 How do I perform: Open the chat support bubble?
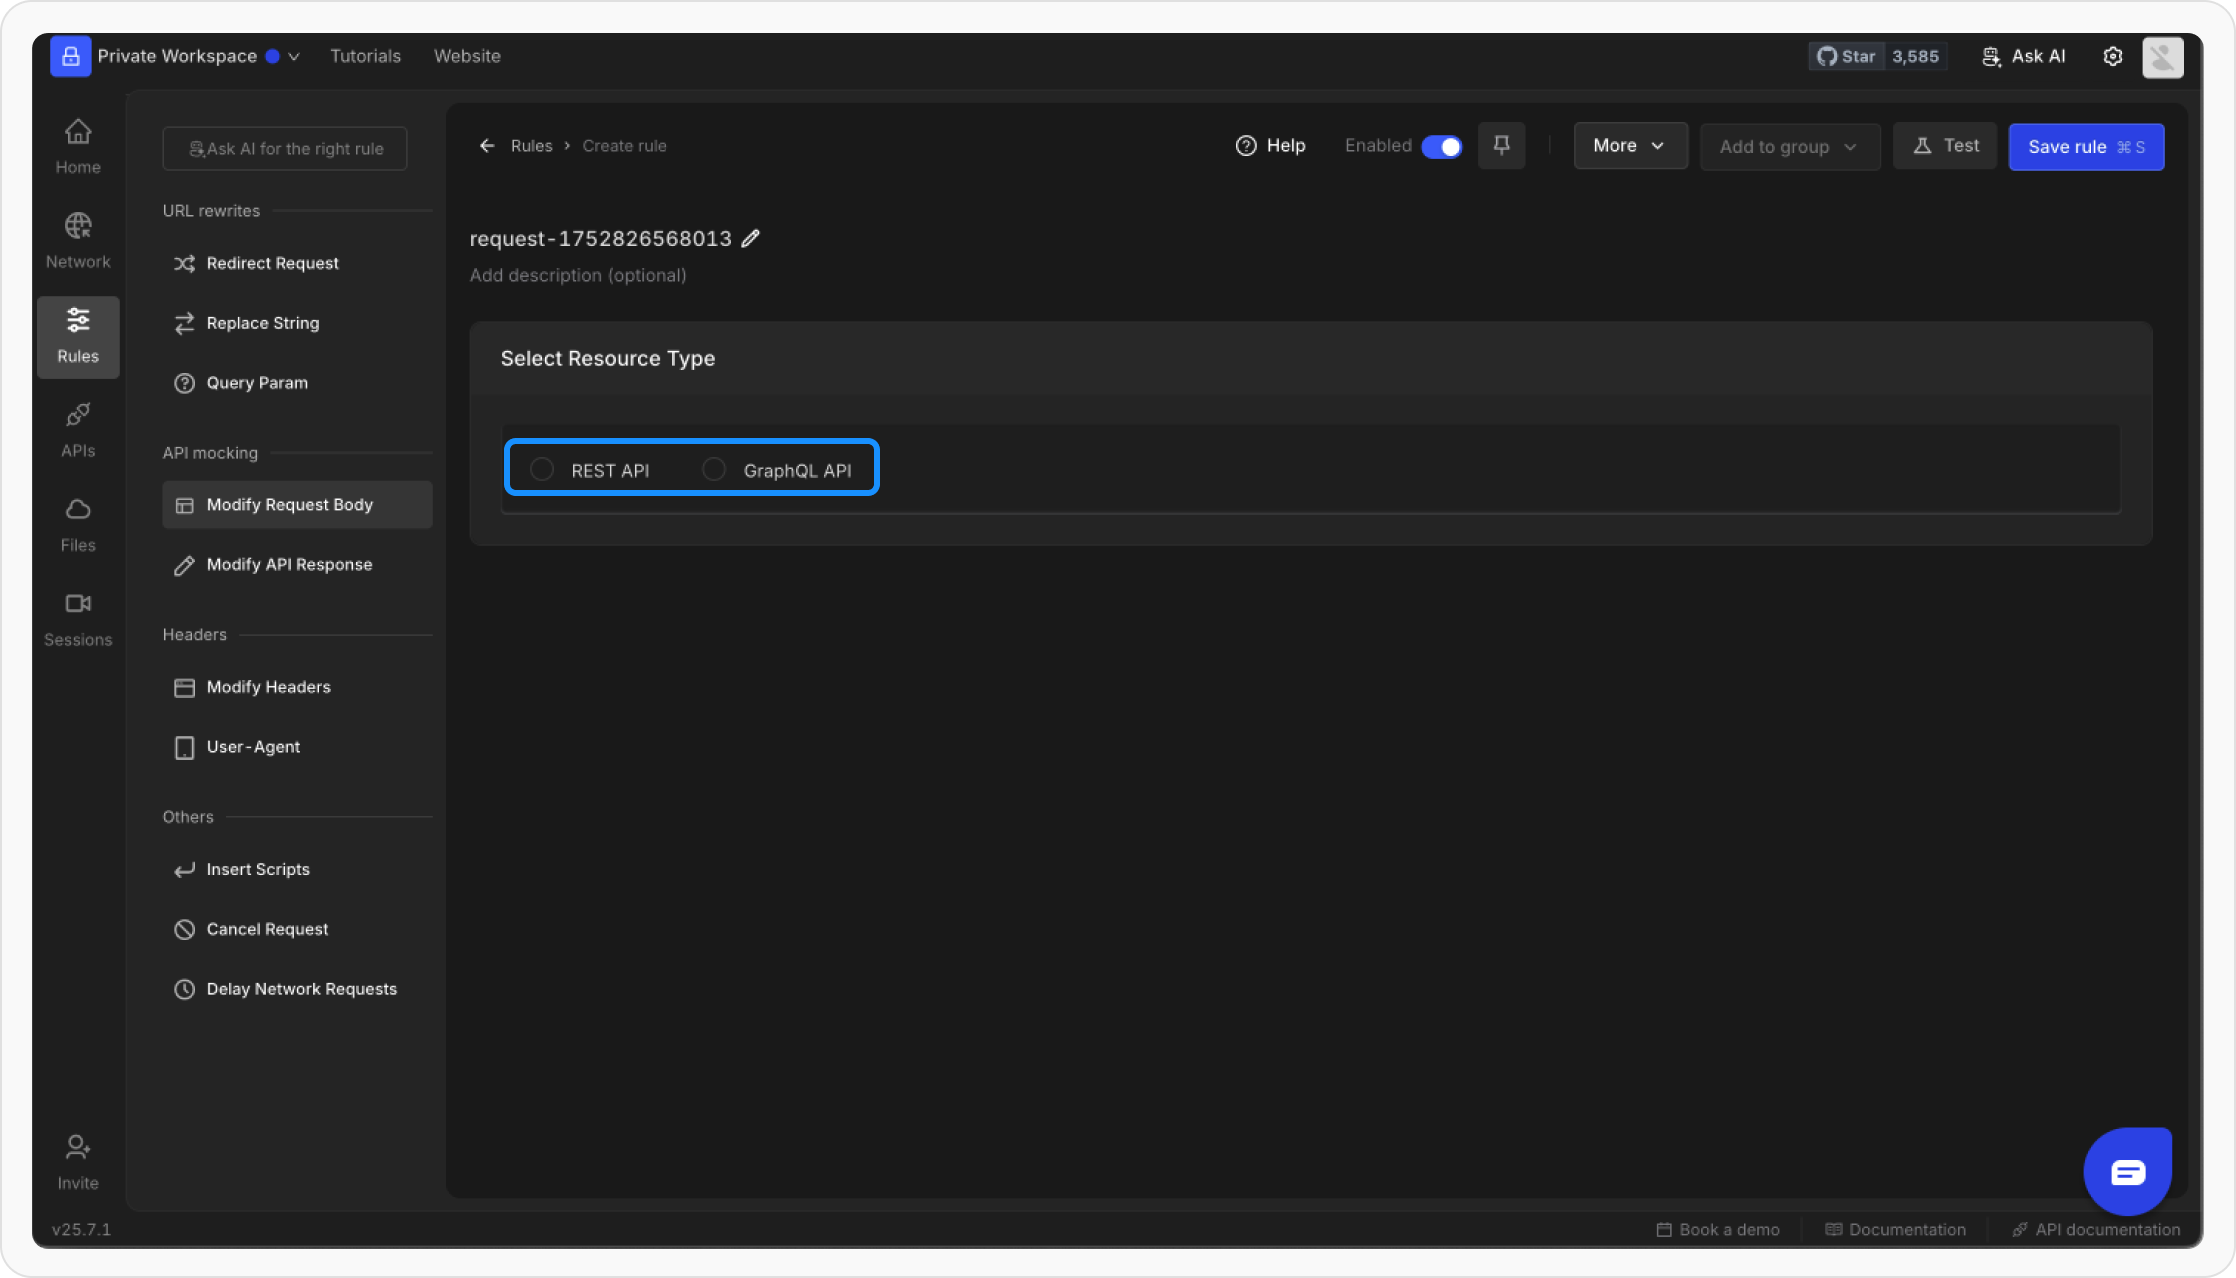pyautogui.click(x=2127, y=1171)
